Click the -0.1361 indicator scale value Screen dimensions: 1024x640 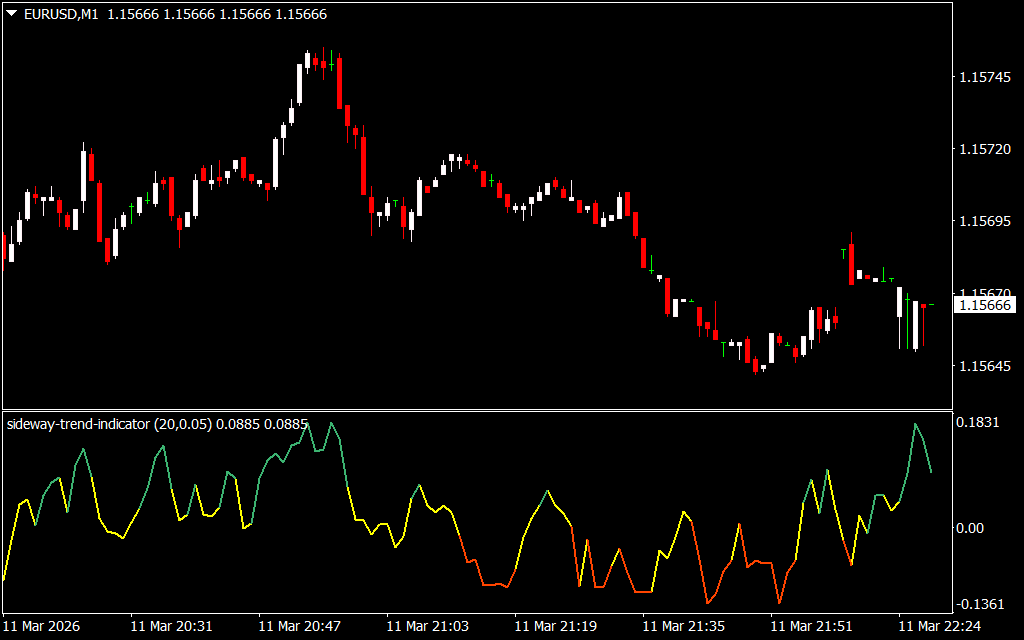pos(980,604)
